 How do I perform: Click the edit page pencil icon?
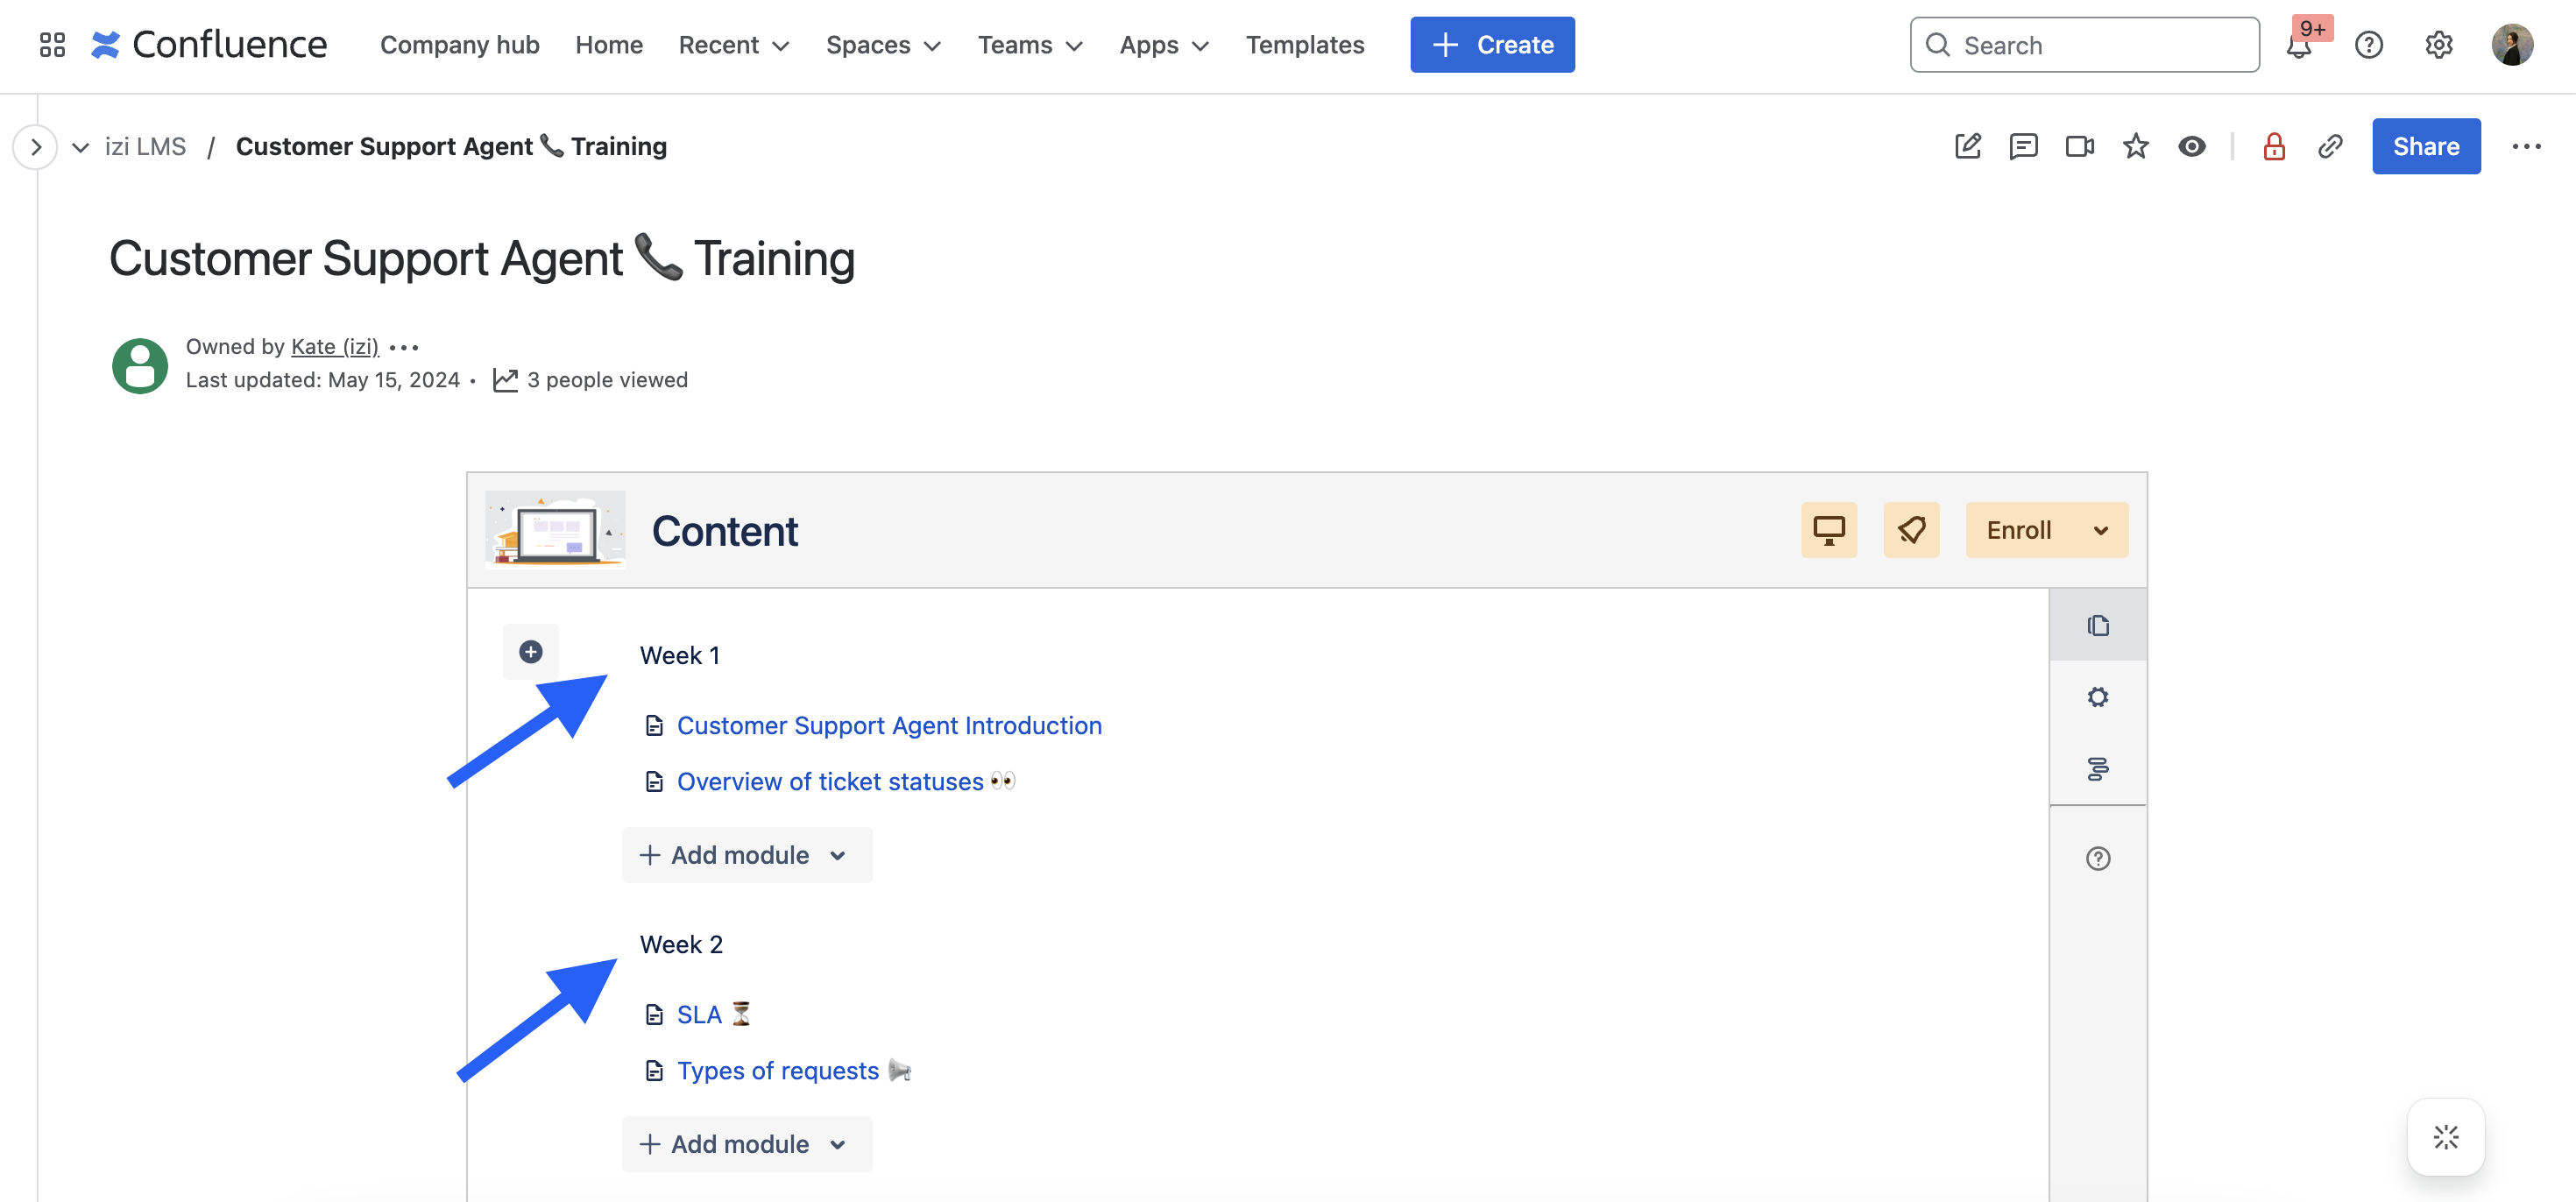tap(1967, 146)
